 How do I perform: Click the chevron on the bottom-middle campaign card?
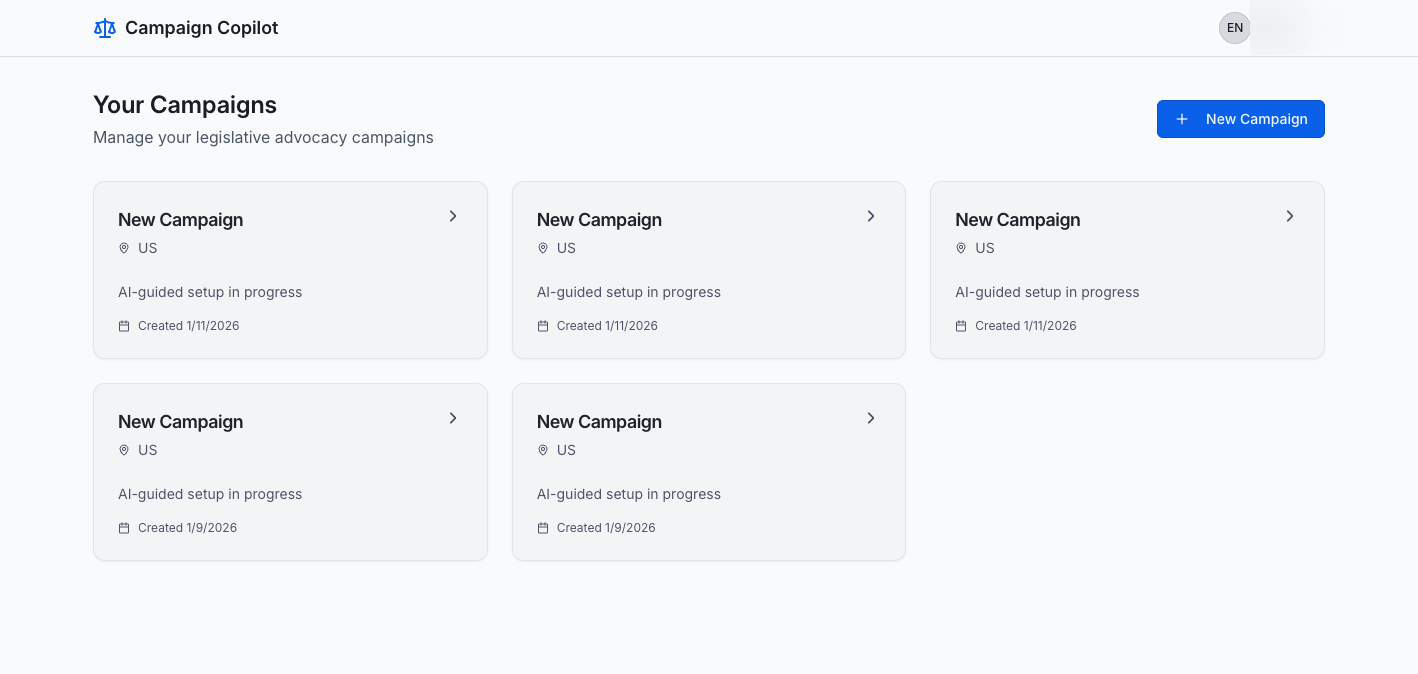point(871,418)
